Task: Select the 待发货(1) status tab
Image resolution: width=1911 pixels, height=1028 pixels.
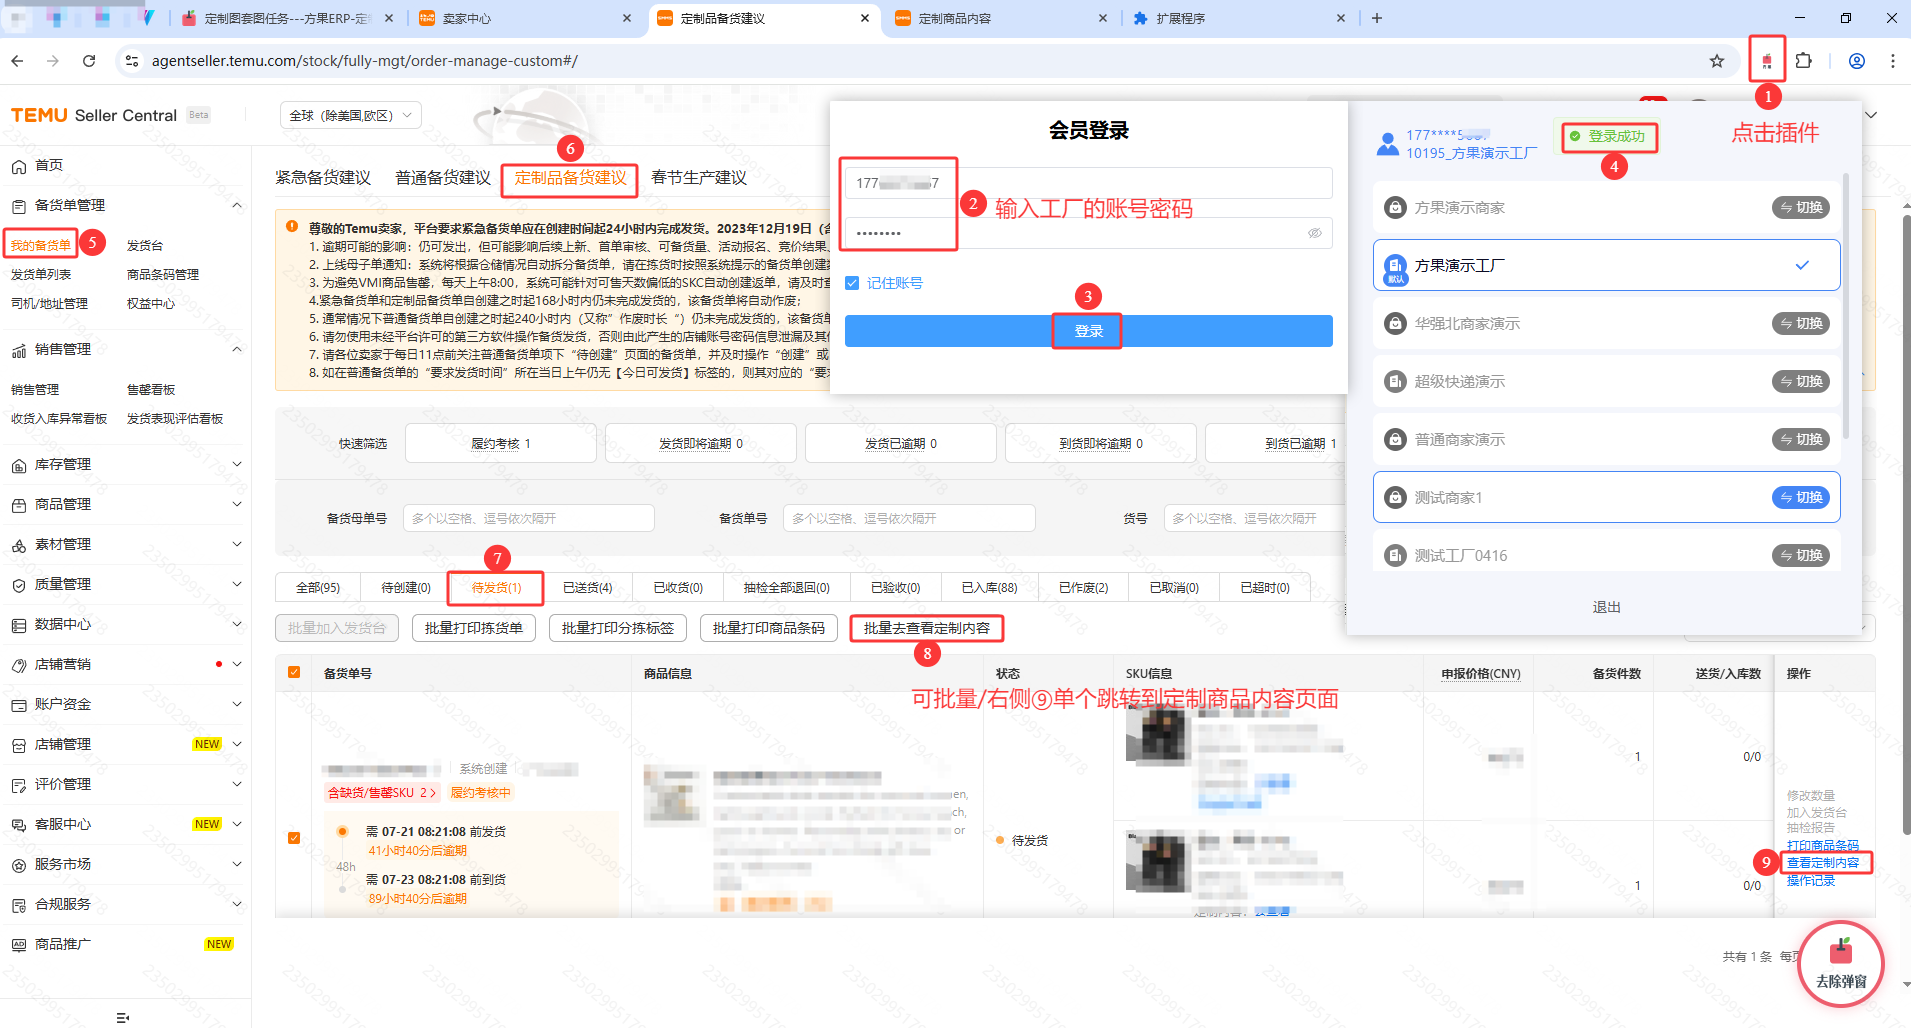Action: pyautogui.click(x=496, y=588)
